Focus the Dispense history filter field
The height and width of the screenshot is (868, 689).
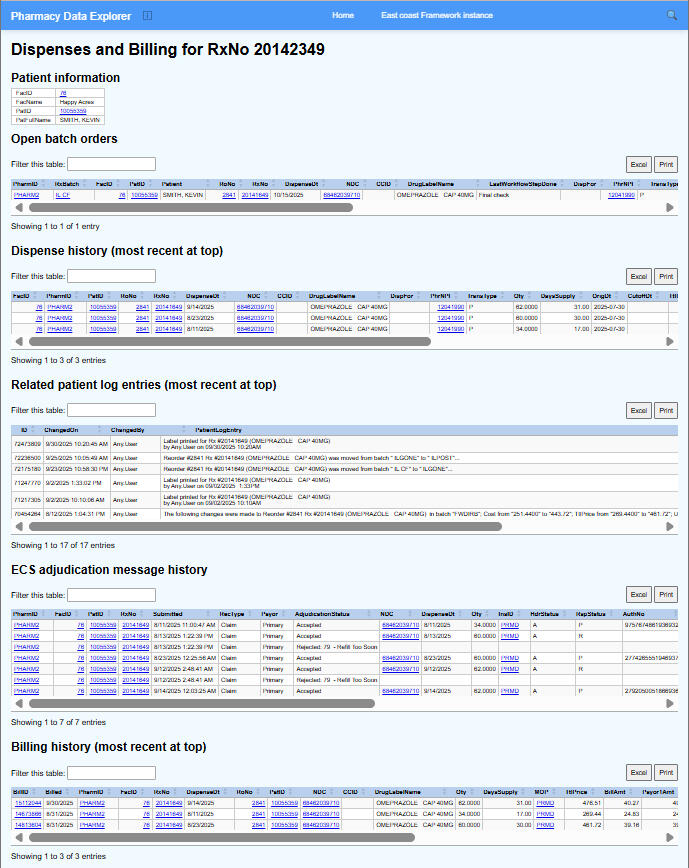[111, 276]
